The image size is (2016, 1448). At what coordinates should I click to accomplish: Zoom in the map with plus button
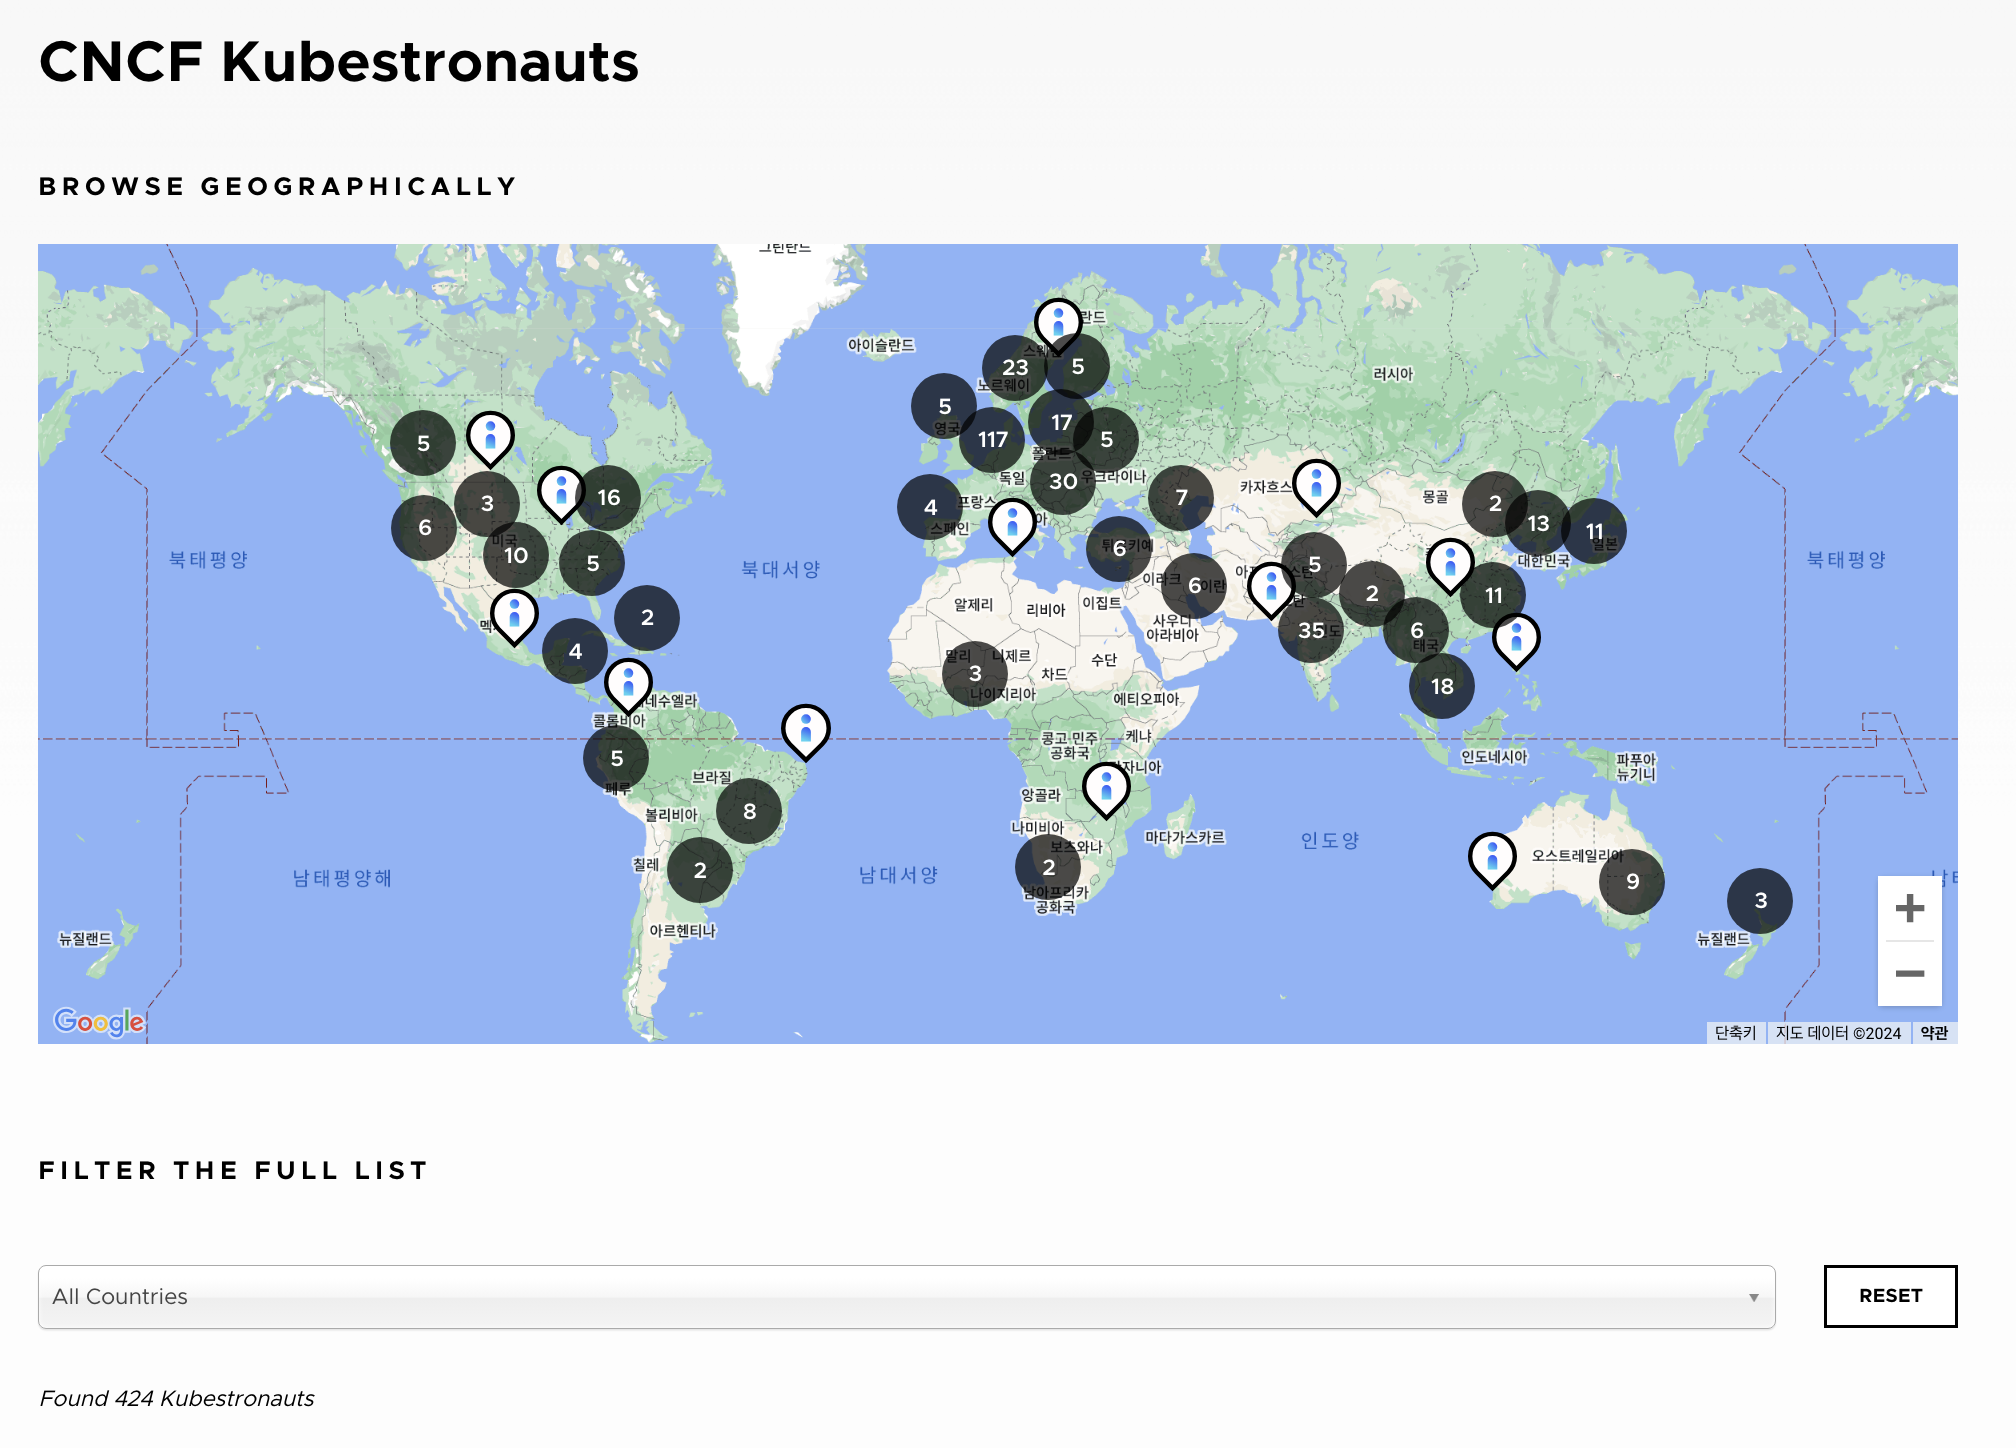click(1909, 908)
